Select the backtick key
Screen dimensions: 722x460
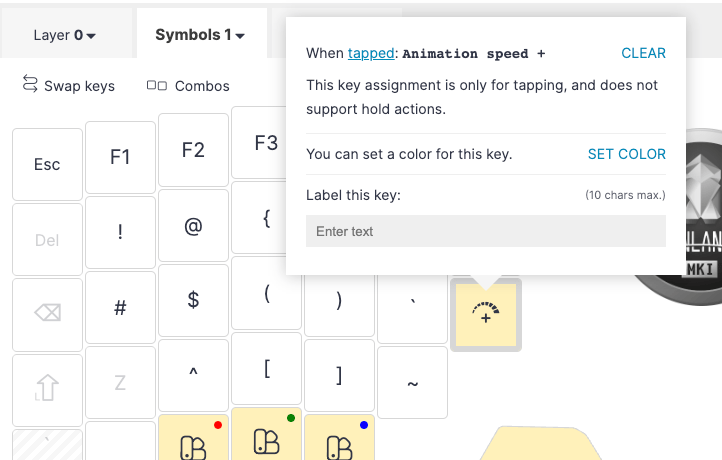coord(413,309)
